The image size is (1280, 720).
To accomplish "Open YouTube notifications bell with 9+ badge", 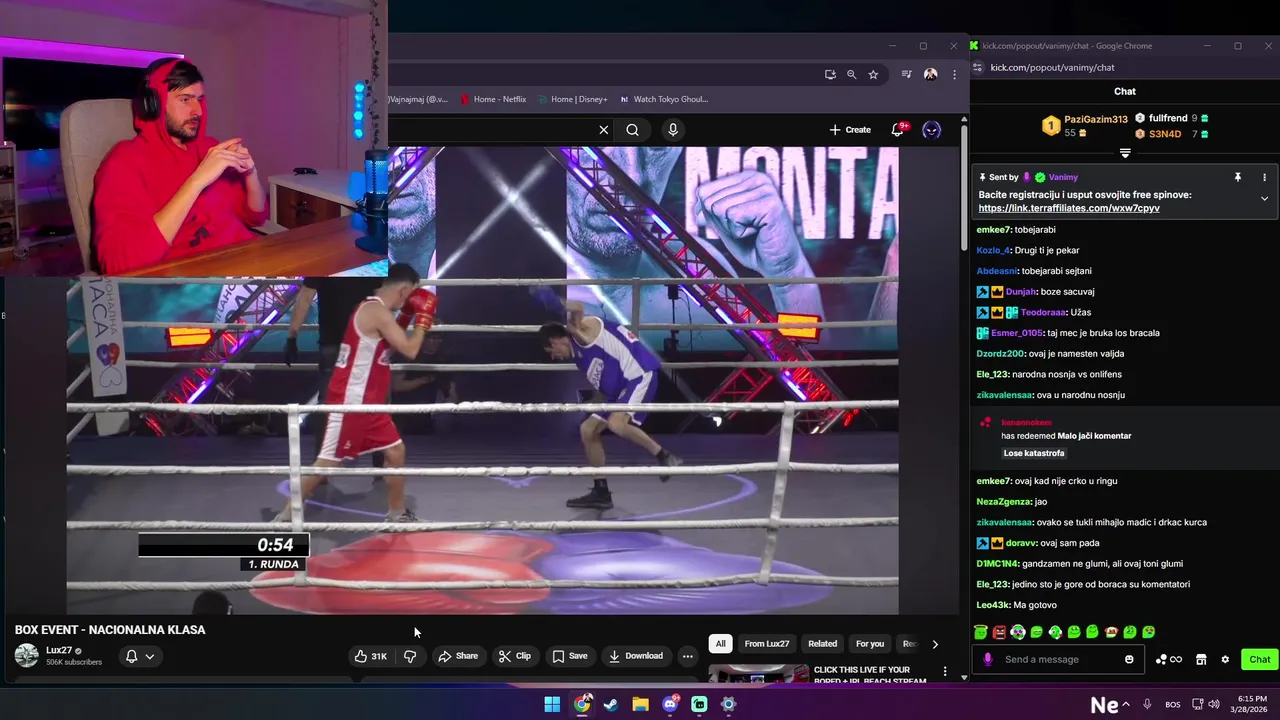I will point(898,129).
